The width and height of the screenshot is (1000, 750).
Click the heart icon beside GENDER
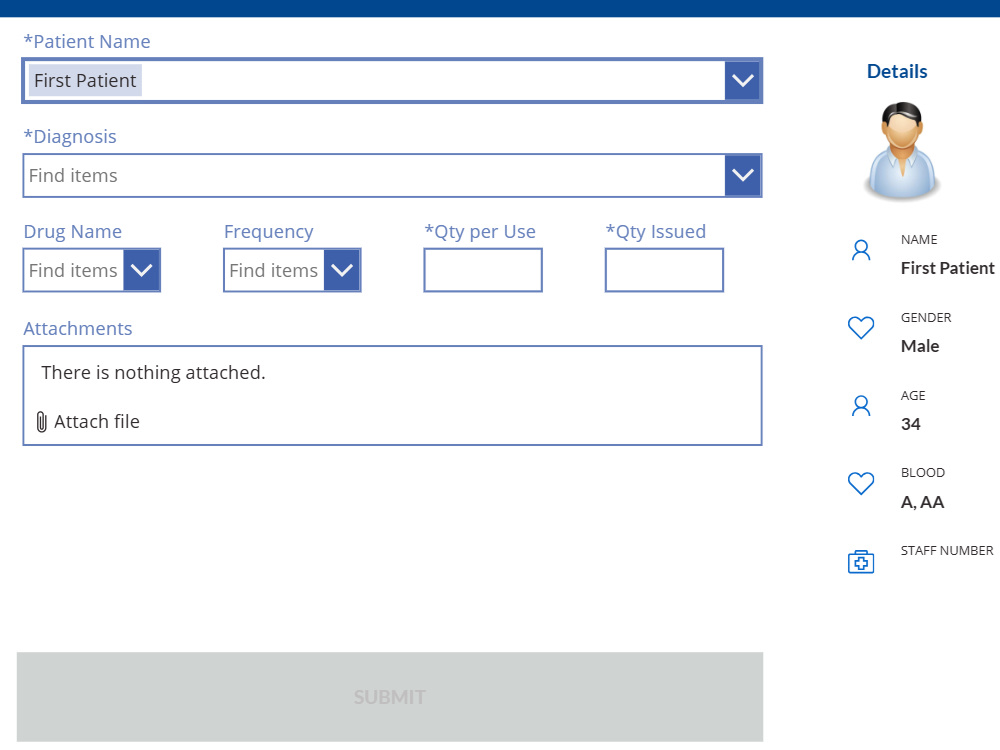(861, 328)
